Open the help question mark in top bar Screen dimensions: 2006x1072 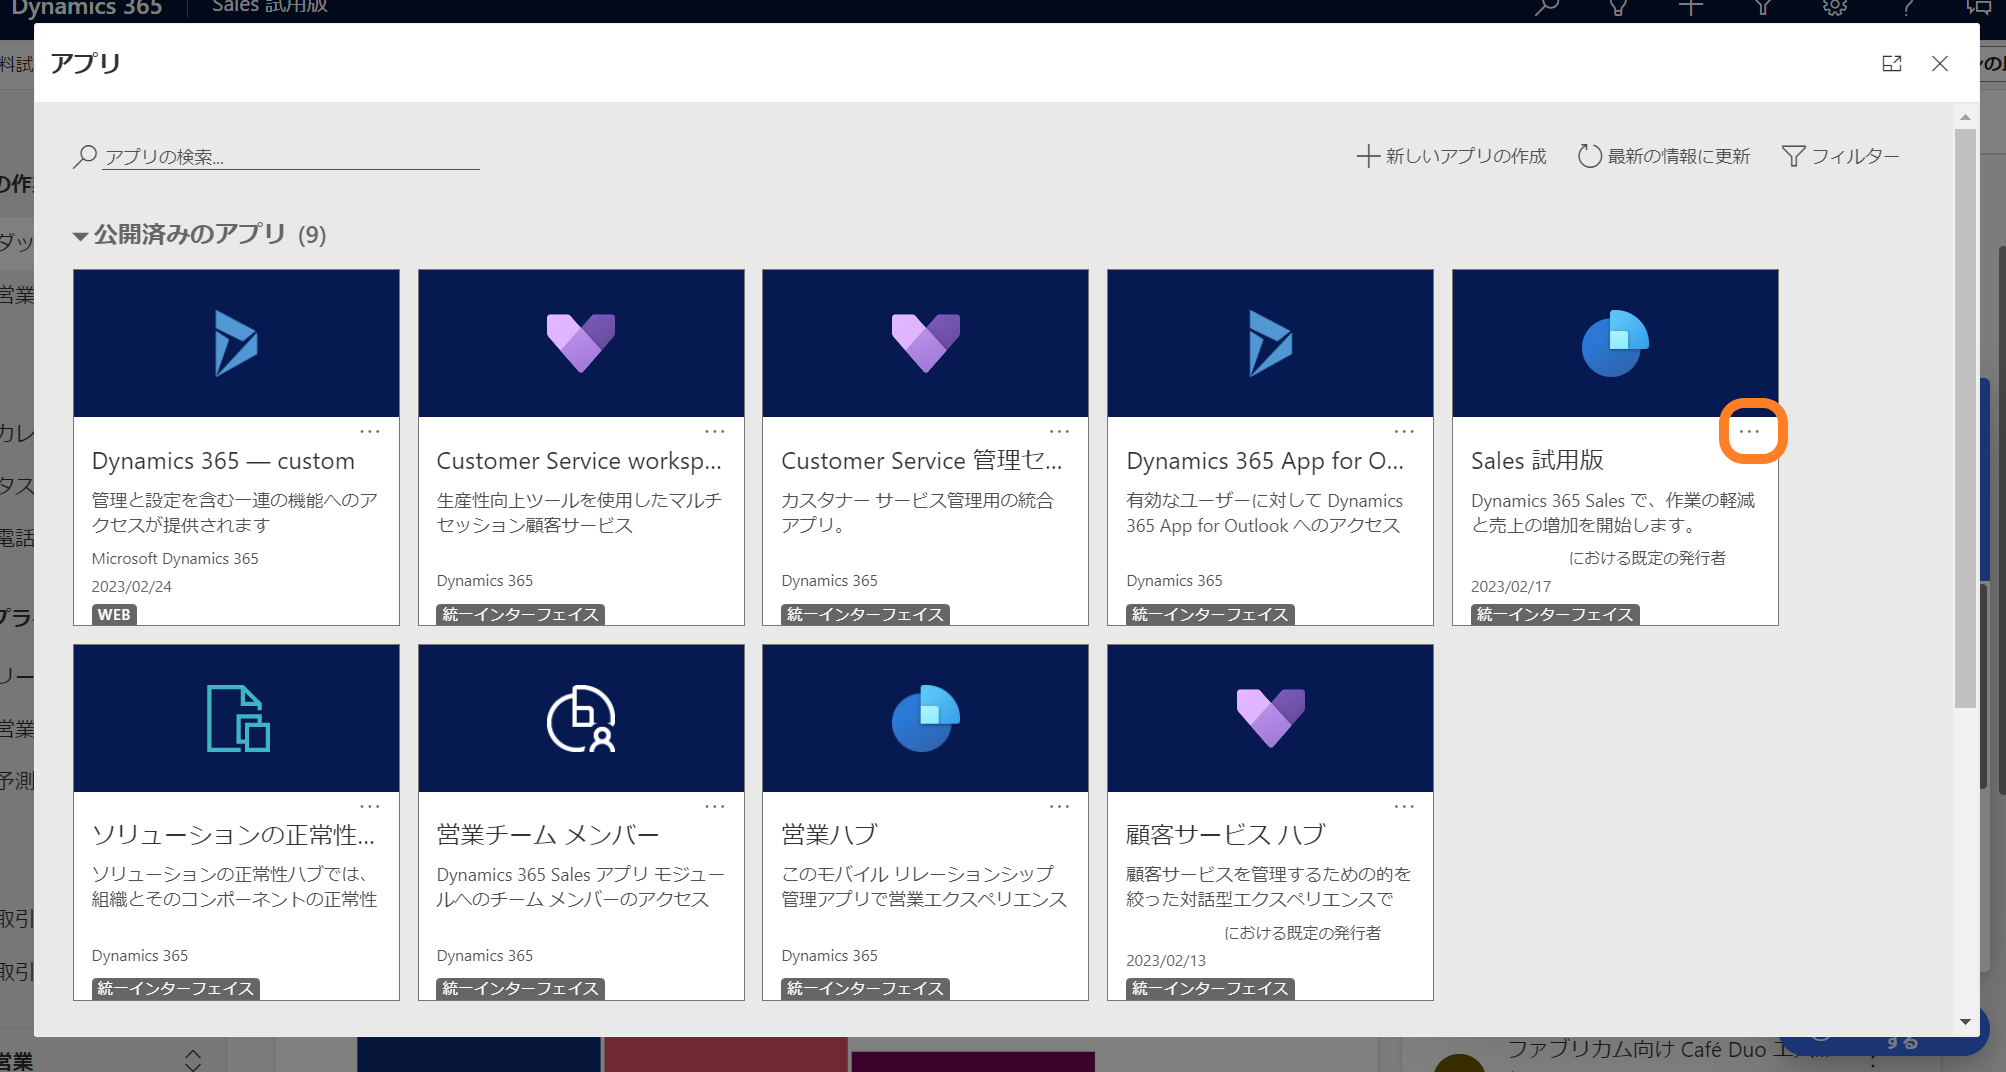1908,8
